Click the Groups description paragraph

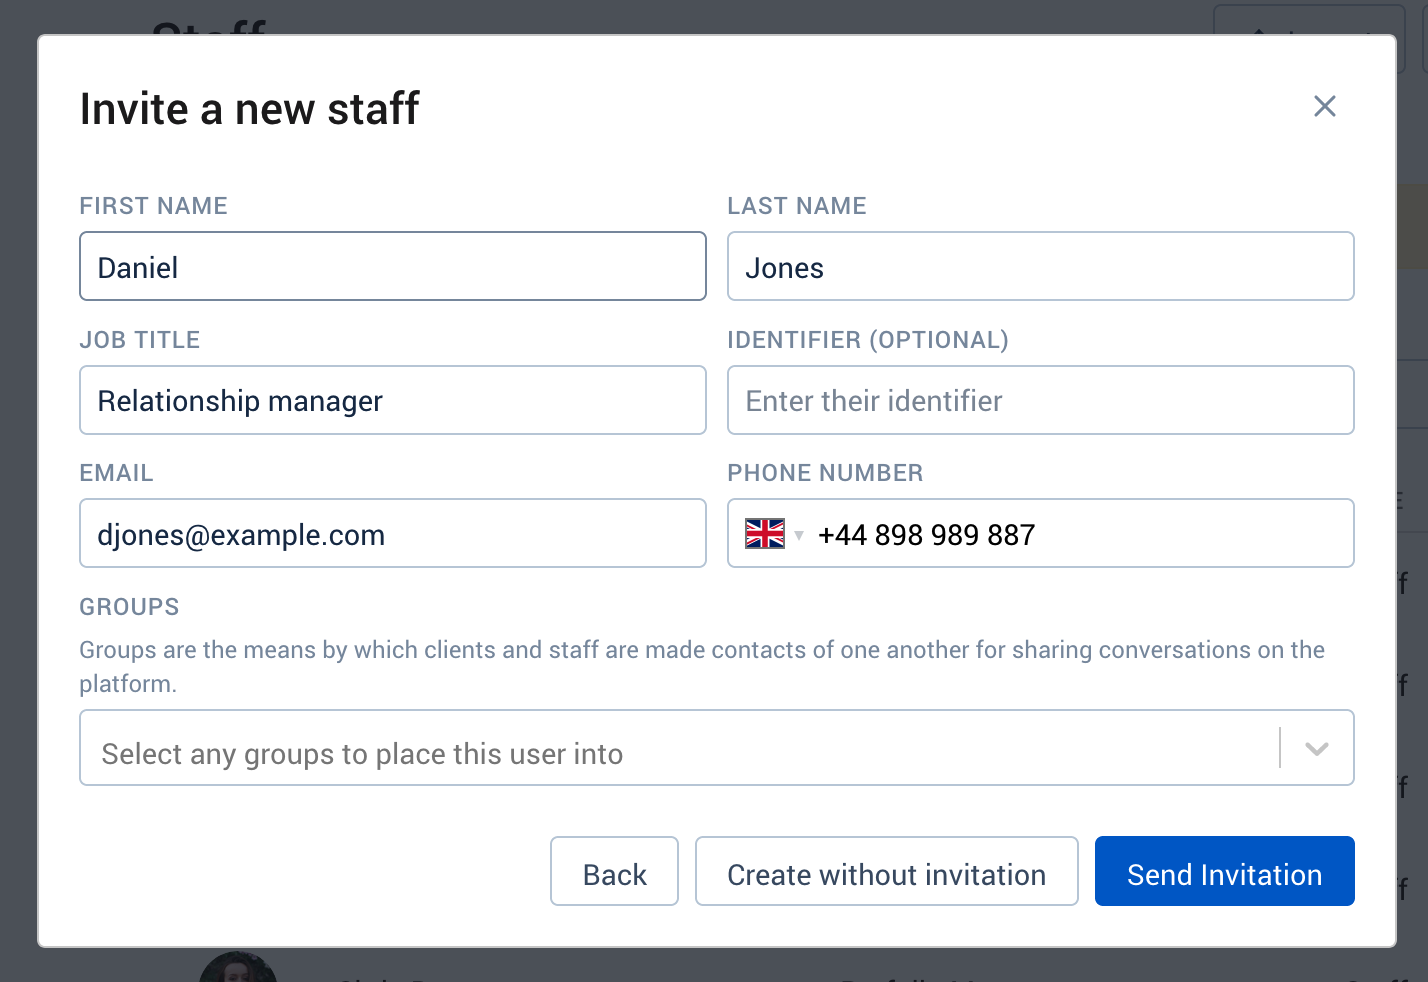coord(702,667)
